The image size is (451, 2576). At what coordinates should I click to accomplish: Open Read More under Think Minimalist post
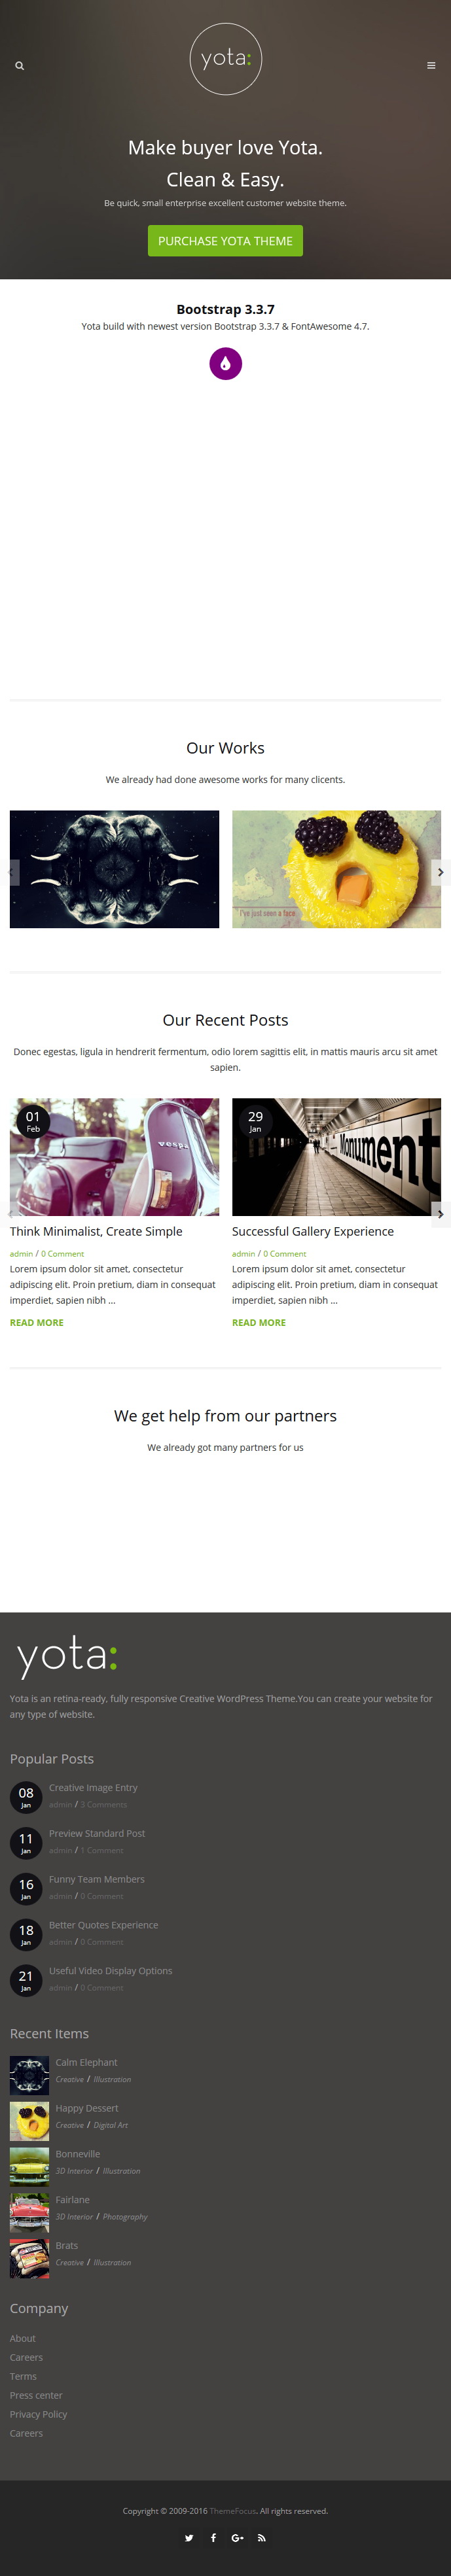tap(37, 1323)
